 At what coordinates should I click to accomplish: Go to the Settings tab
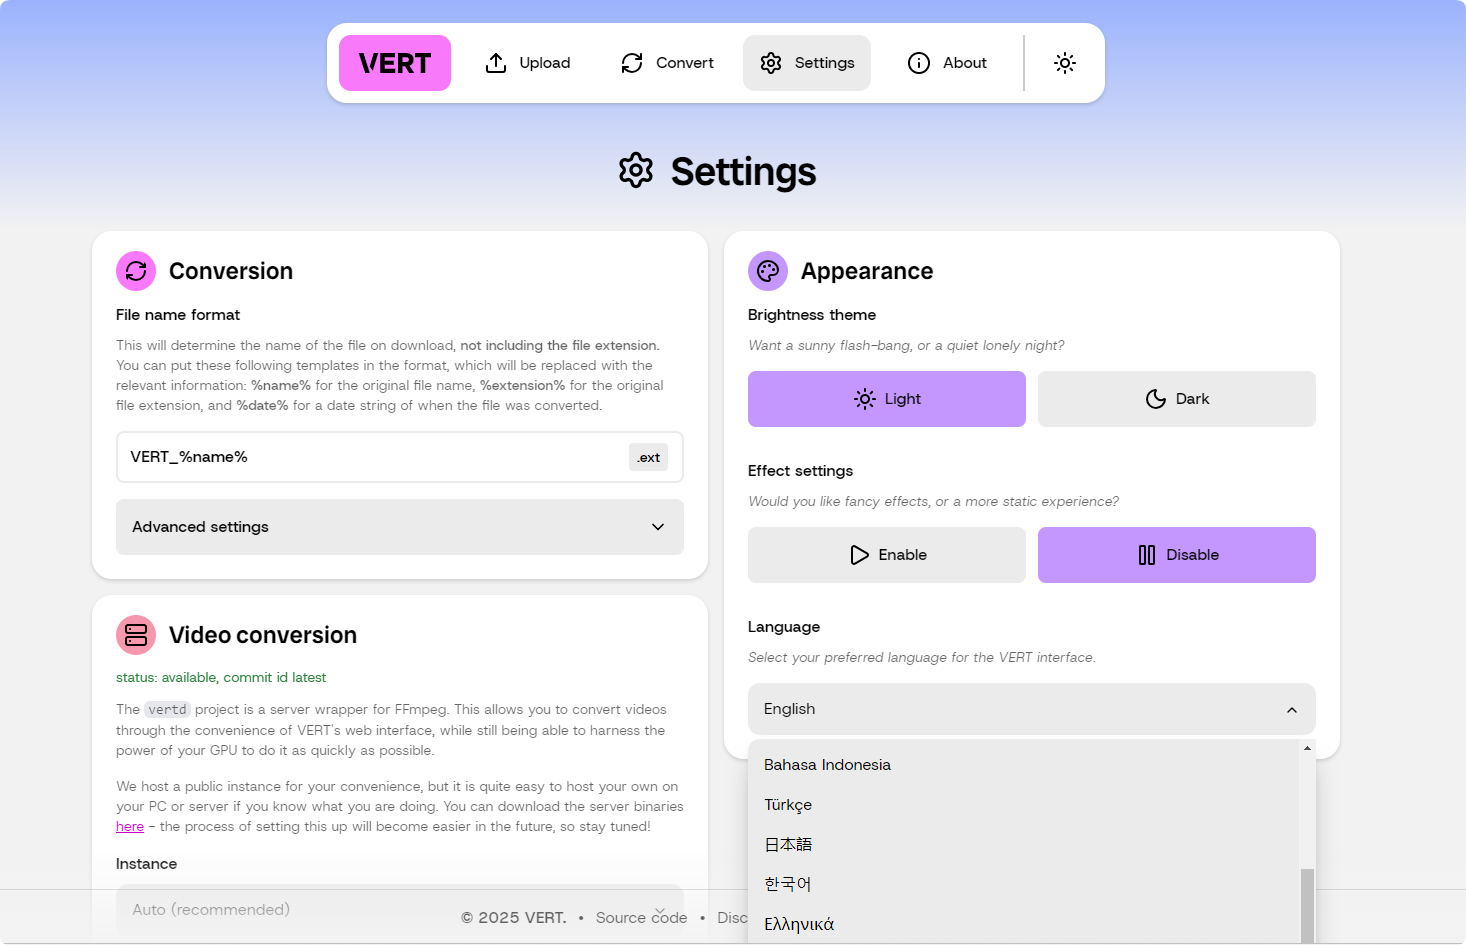click(806, 63)
